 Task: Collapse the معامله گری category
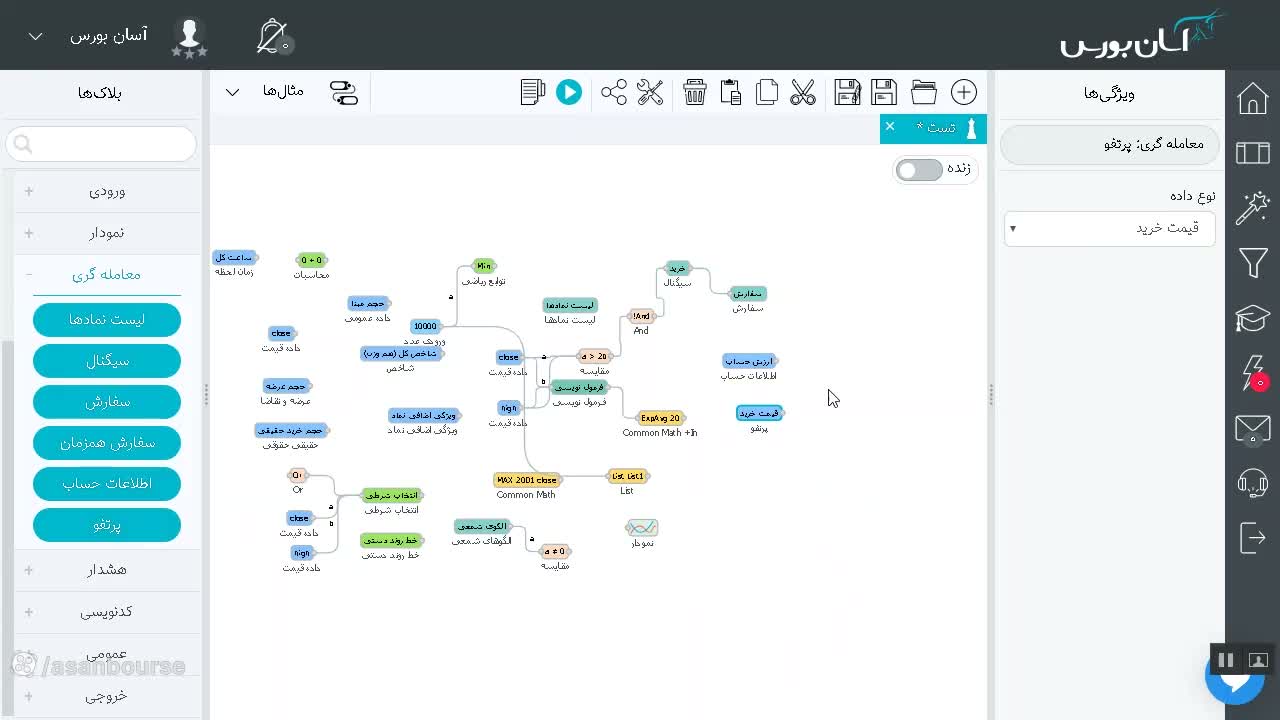coord(107,274)
